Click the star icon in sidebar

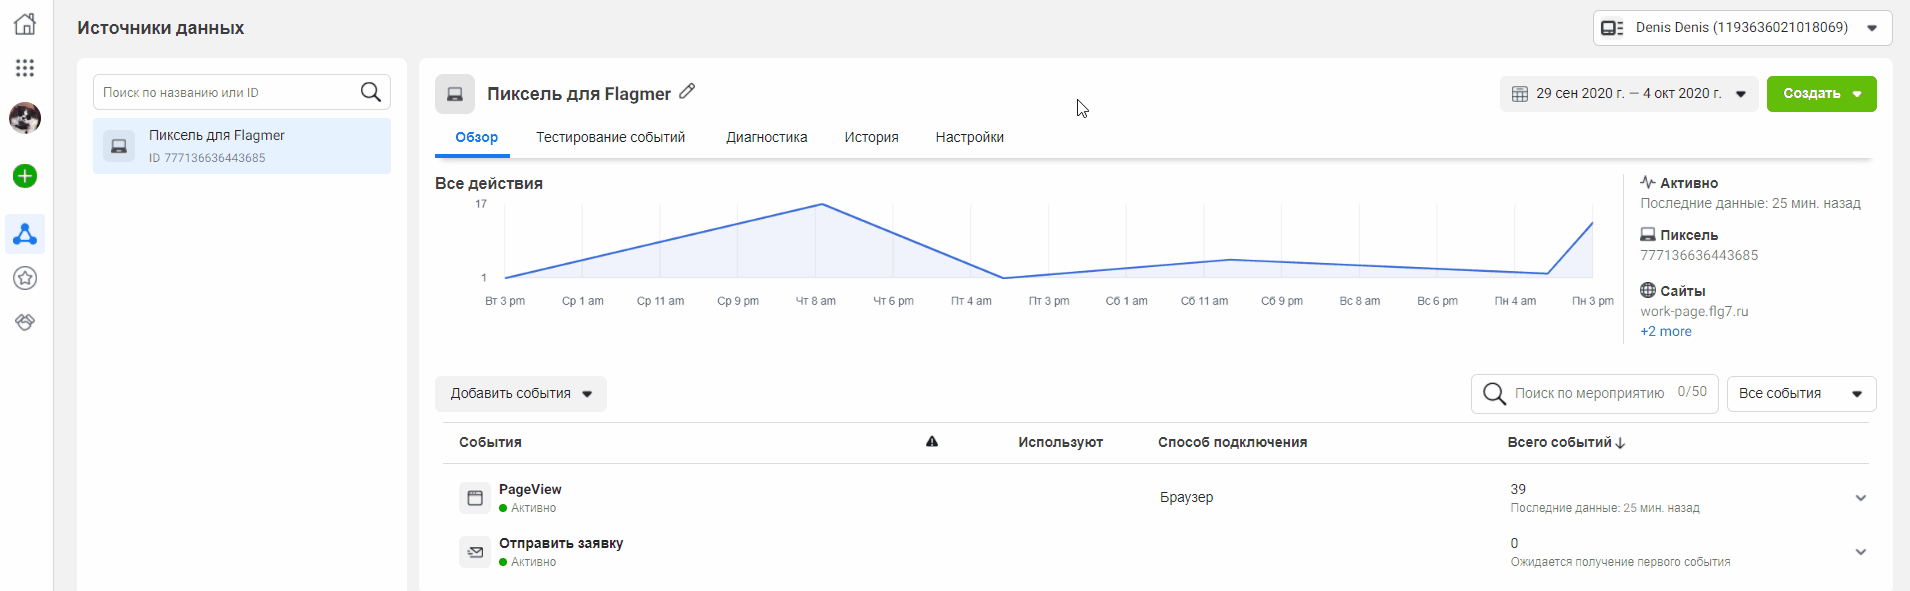click(x=25, y=278)
